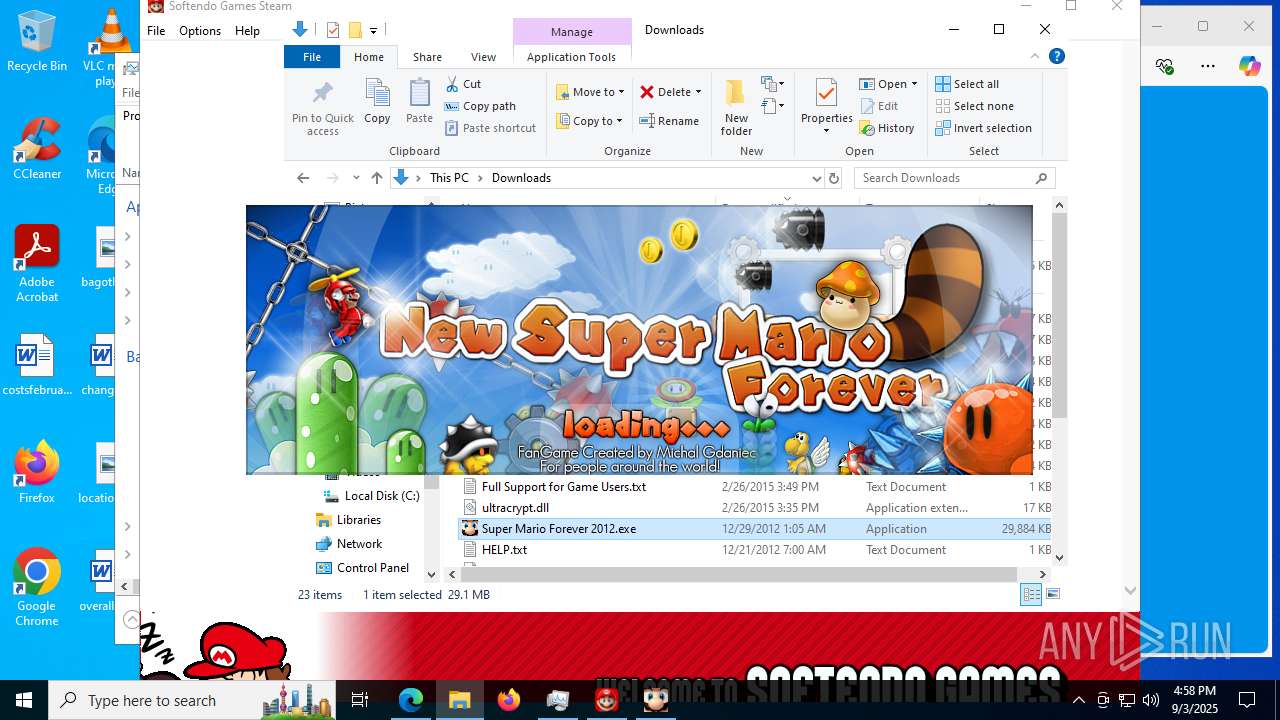Switch to Large icons view layout
Viewport: 1280px width, 720px height.
1052,595
